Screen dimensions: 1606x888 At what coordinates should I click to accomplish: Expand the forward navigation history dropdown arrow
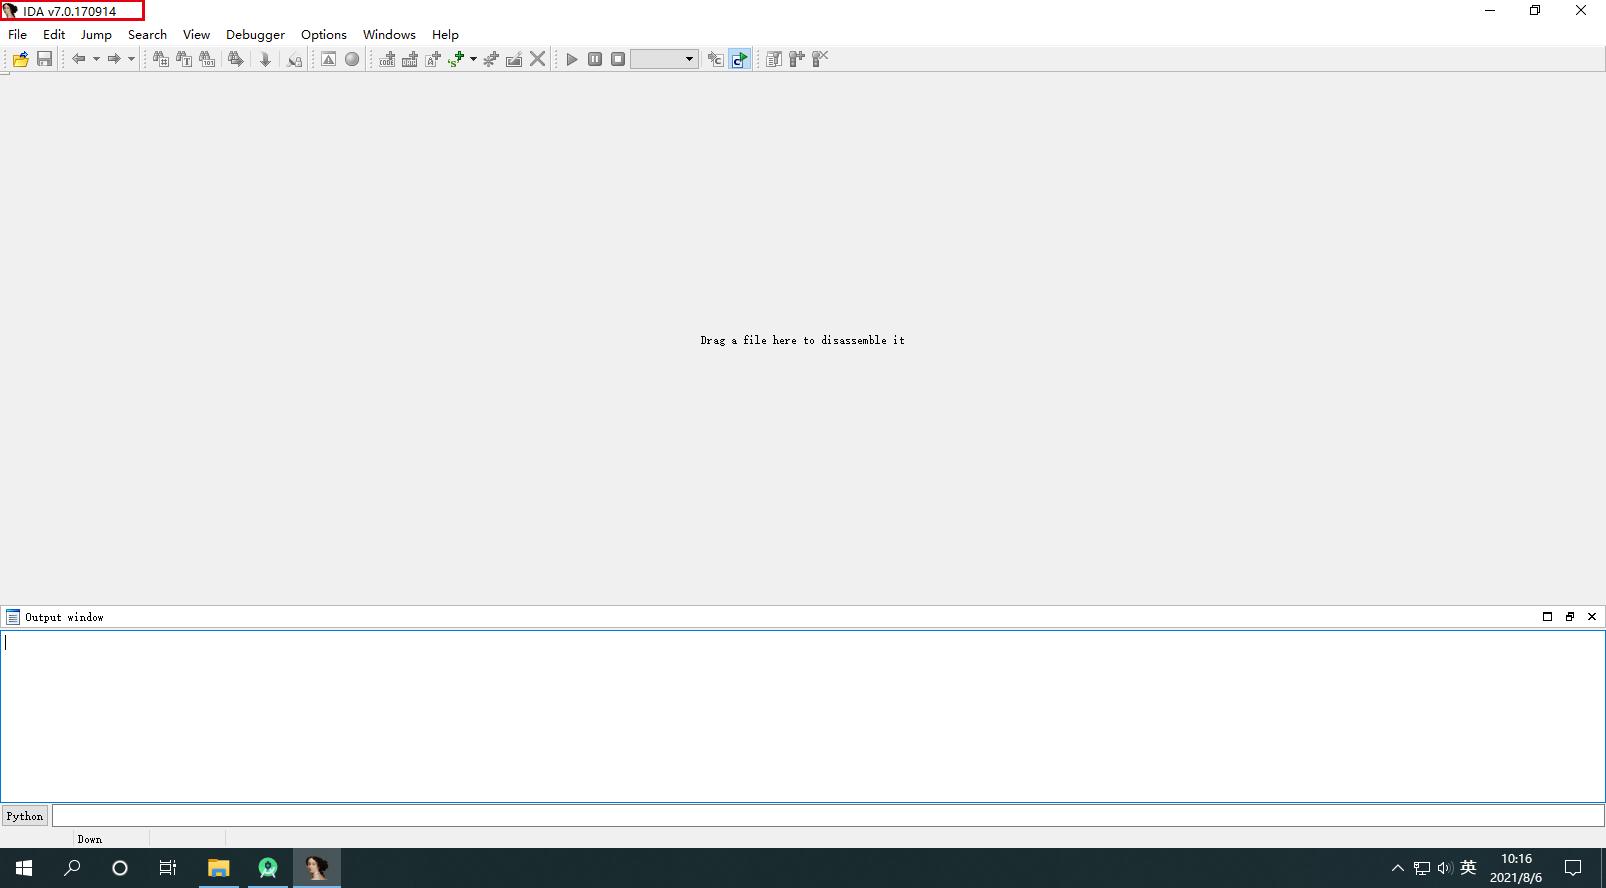tap(131, 59)
